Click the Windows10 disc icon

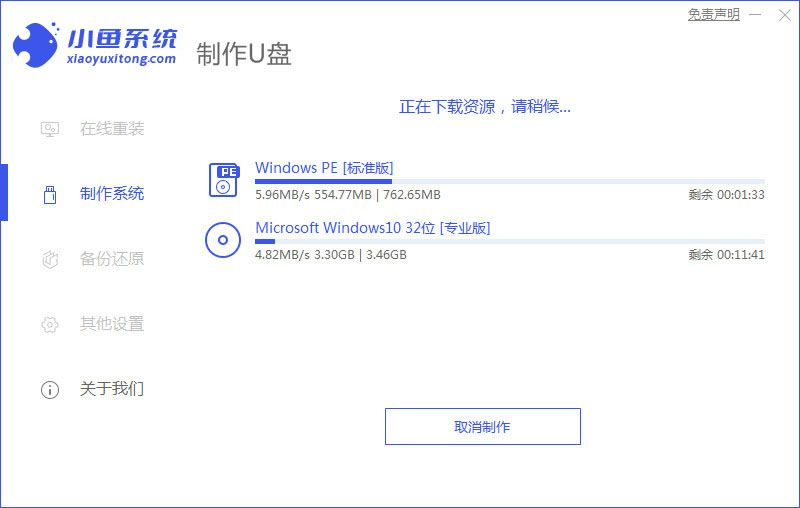pyautogui.click(x=223, y=240)
